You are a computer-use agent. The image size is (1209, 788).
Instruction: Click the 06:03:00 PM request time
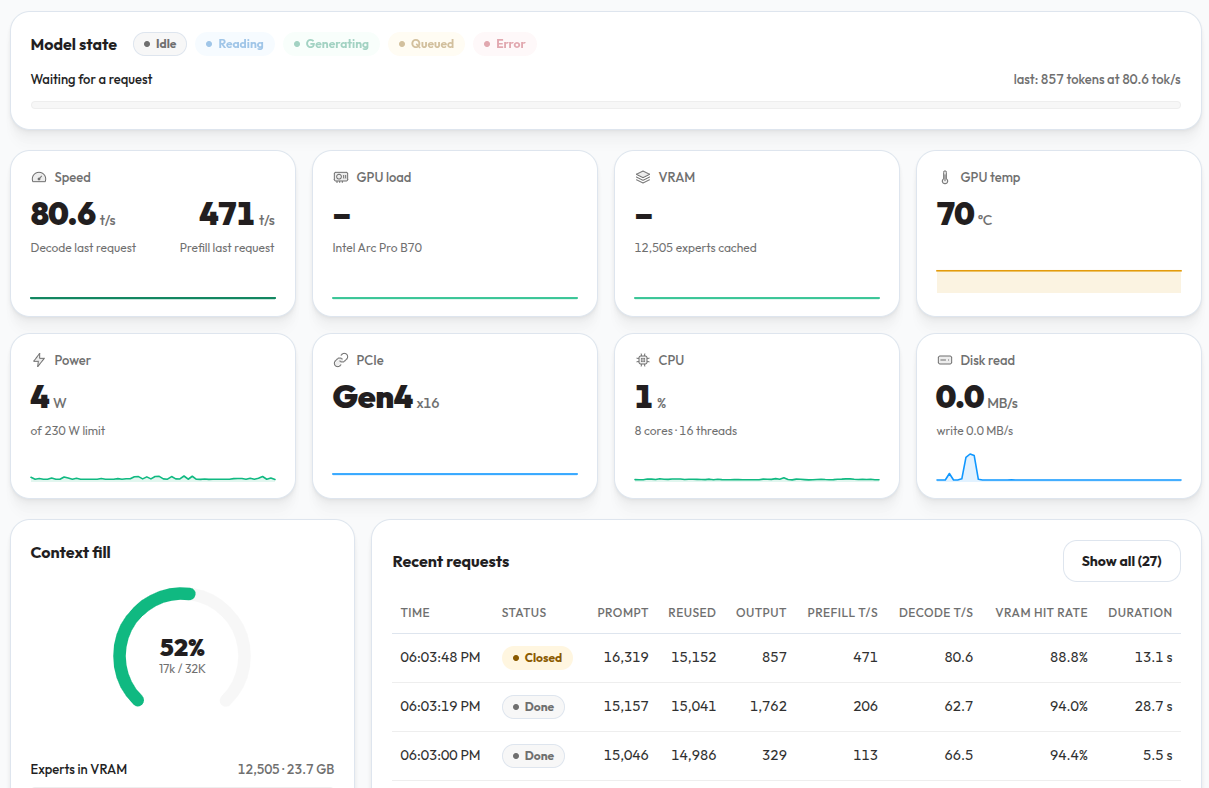tap(441, 756)
